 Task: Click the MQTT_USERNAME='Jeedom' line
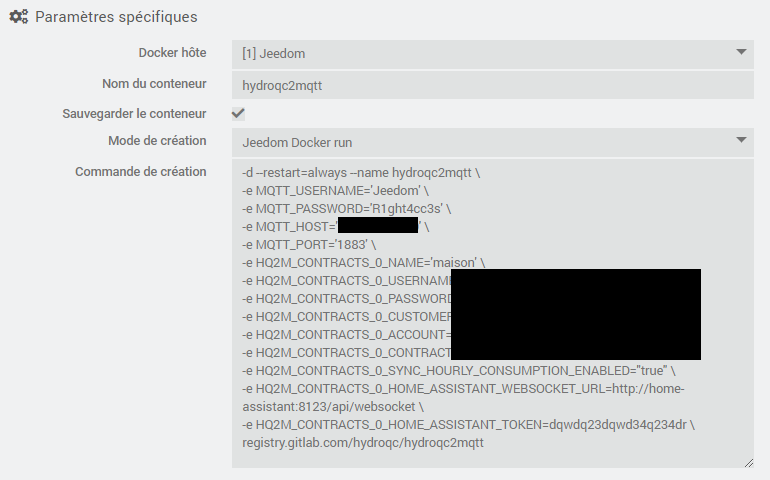[335, 191]
